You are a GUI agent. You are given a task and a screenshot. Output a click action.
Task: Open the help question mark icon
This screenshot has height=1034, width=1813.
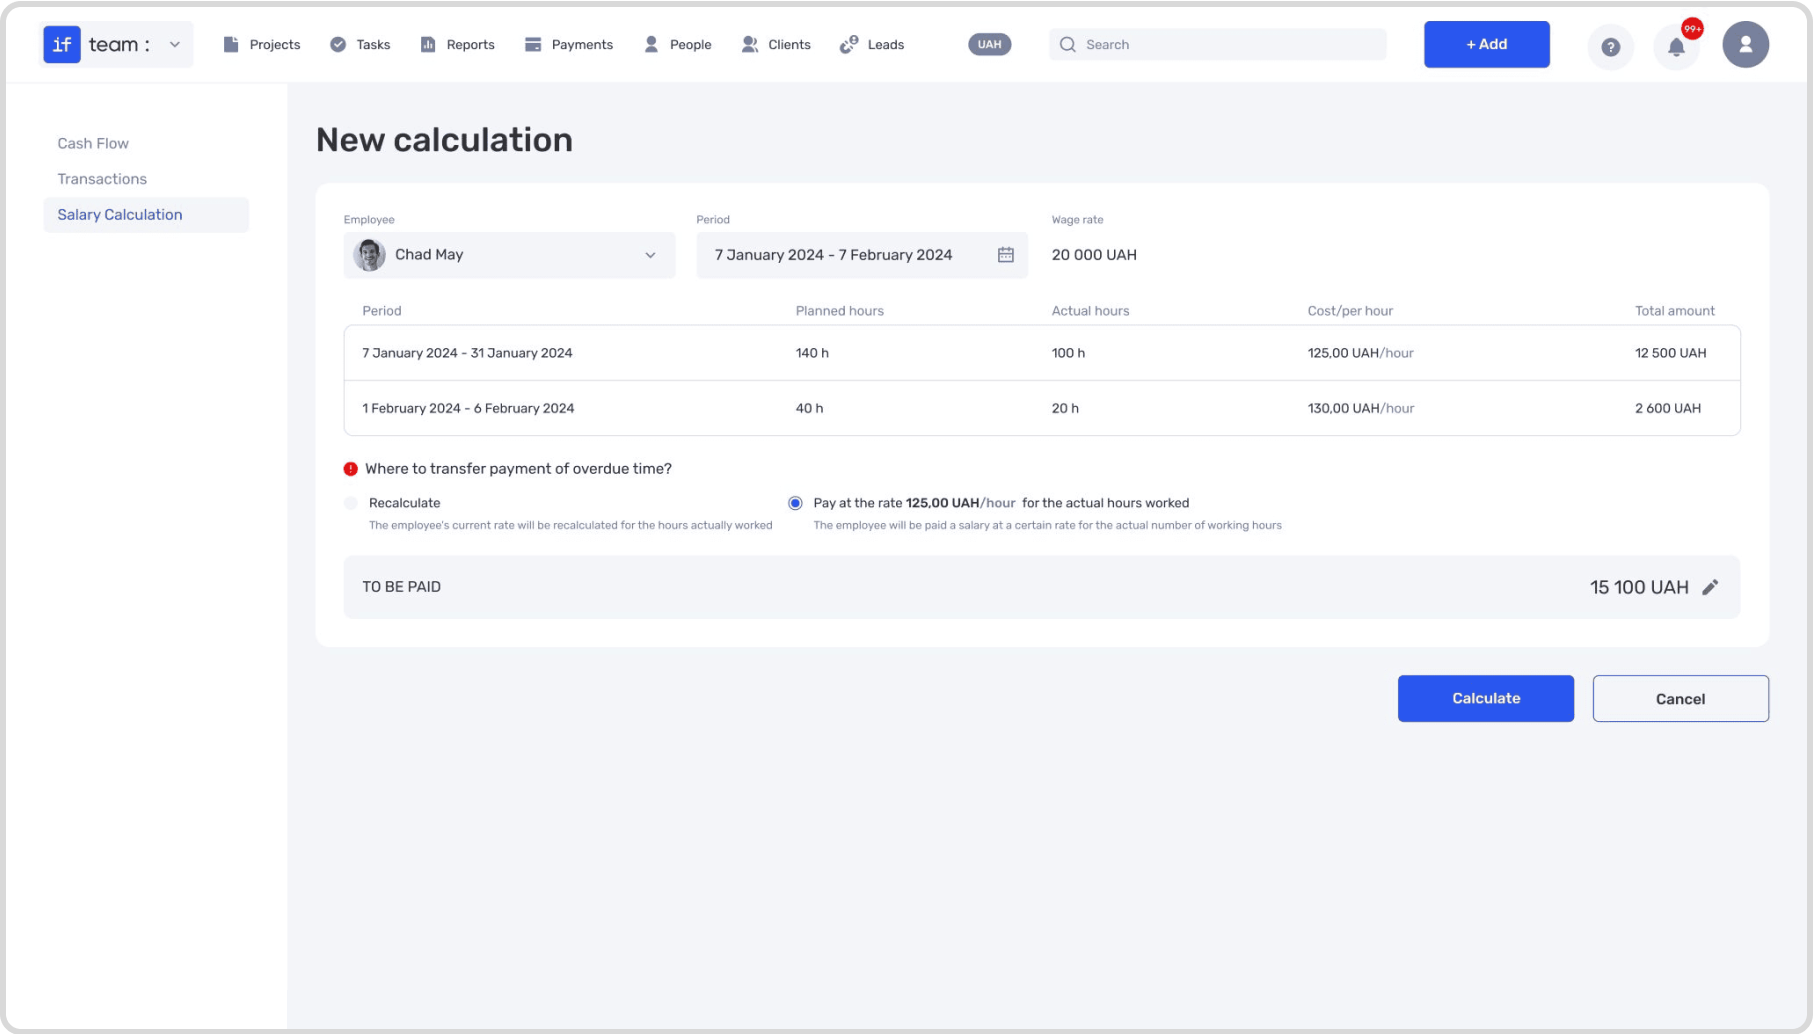point(1610,46)
